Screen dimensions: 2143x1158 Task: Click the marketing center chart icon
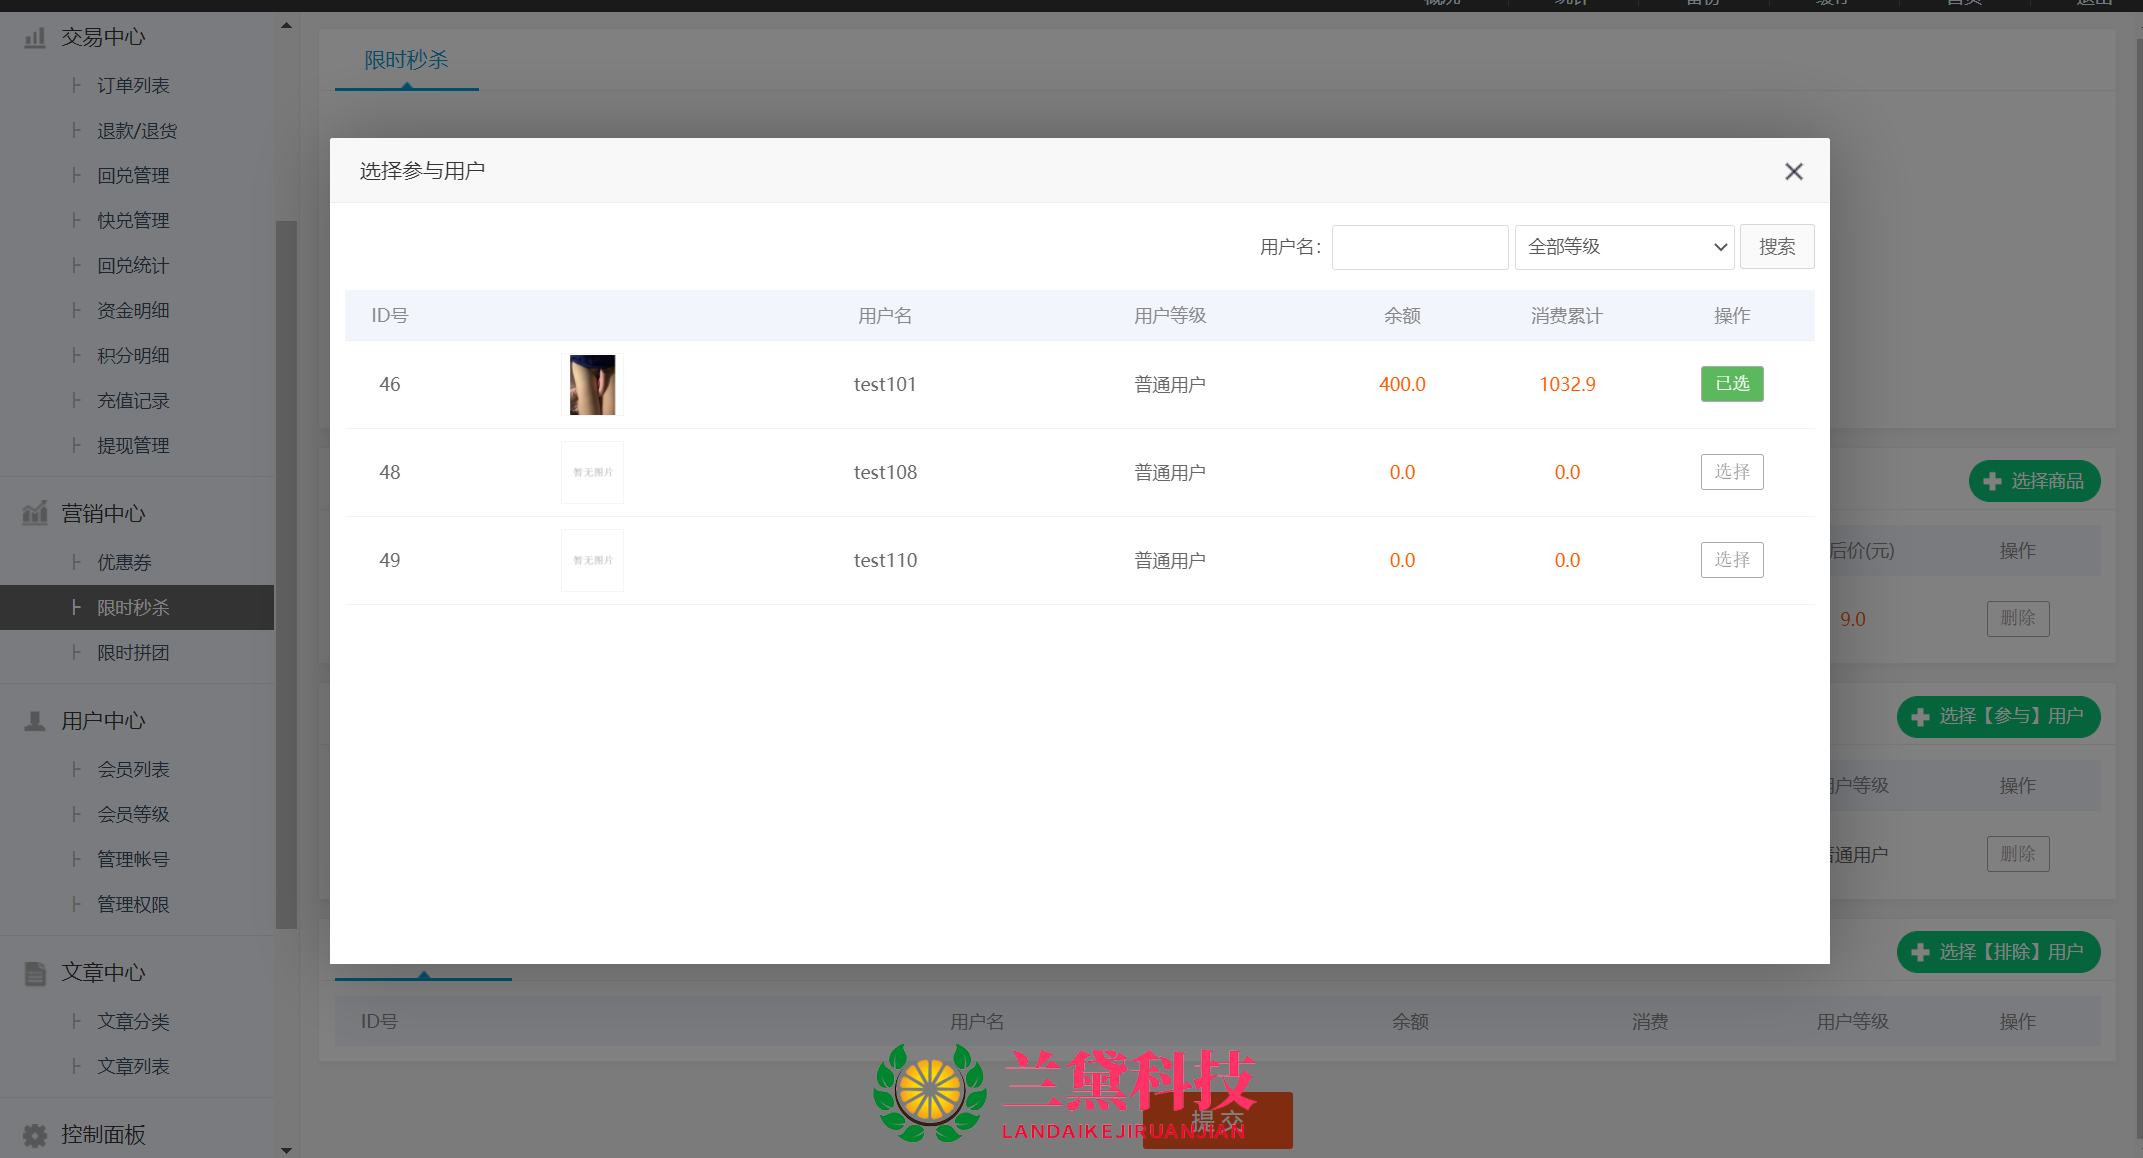coord(35,514)
